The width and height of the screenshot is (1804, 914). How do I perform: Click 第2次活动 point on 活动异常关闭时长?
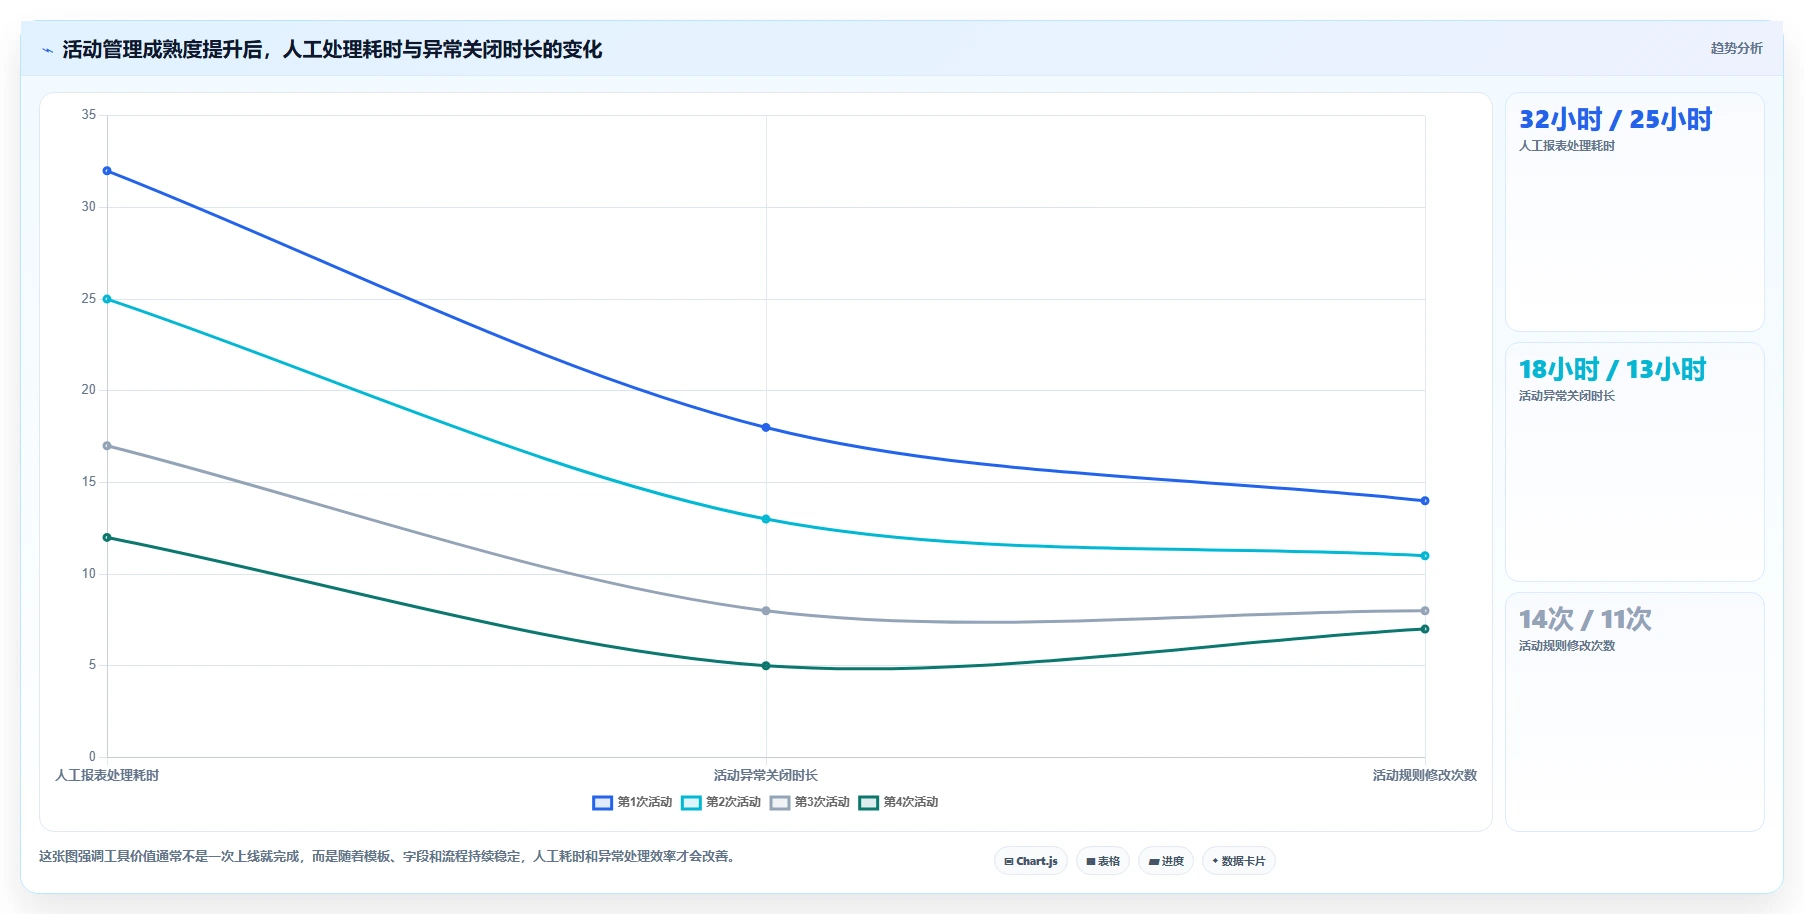point(766,519)
